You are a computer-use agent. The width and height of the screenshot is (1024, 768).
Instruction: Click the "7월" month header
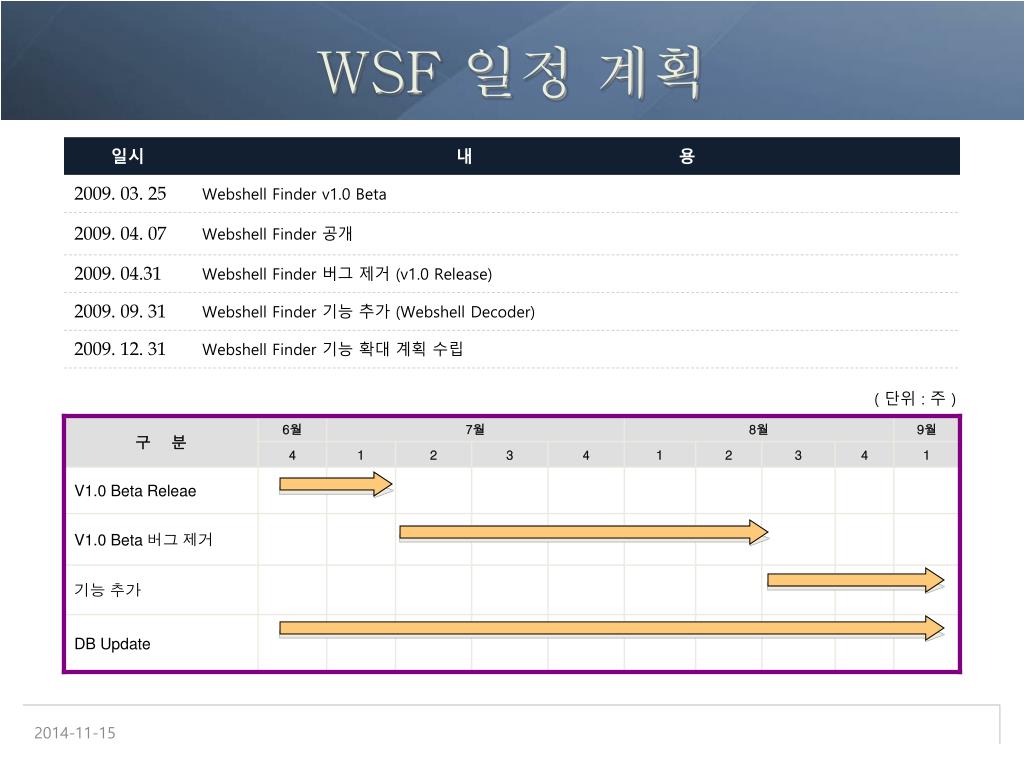(x=475, y=430)
